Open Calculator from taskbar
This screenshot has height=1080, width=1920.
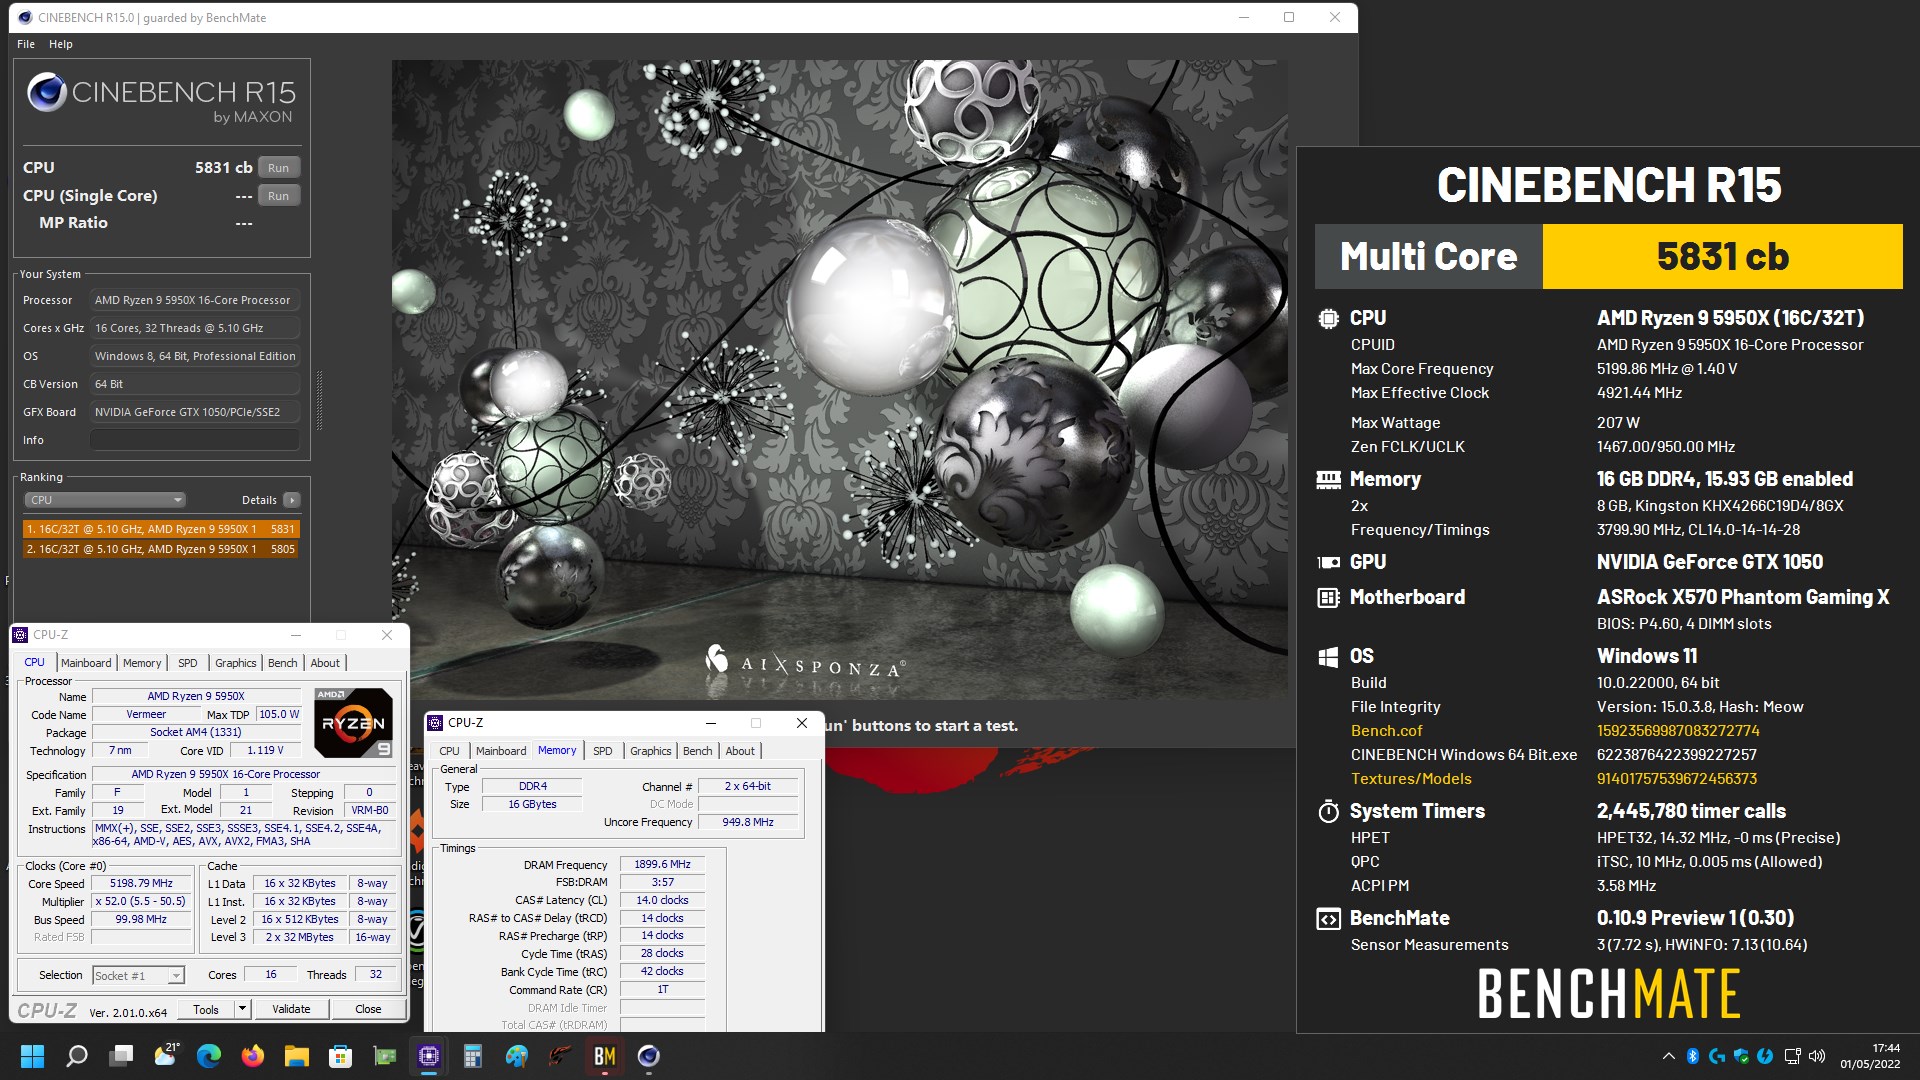pyautogui.click(x=473, y=1056)
